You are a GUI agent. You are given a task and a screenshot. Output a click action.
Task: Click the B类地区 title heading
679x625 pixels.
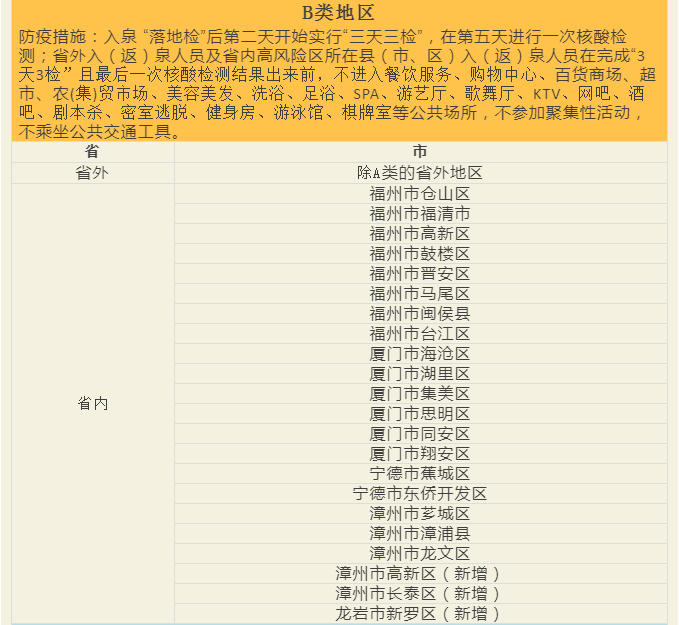click(x=338, y=13)
